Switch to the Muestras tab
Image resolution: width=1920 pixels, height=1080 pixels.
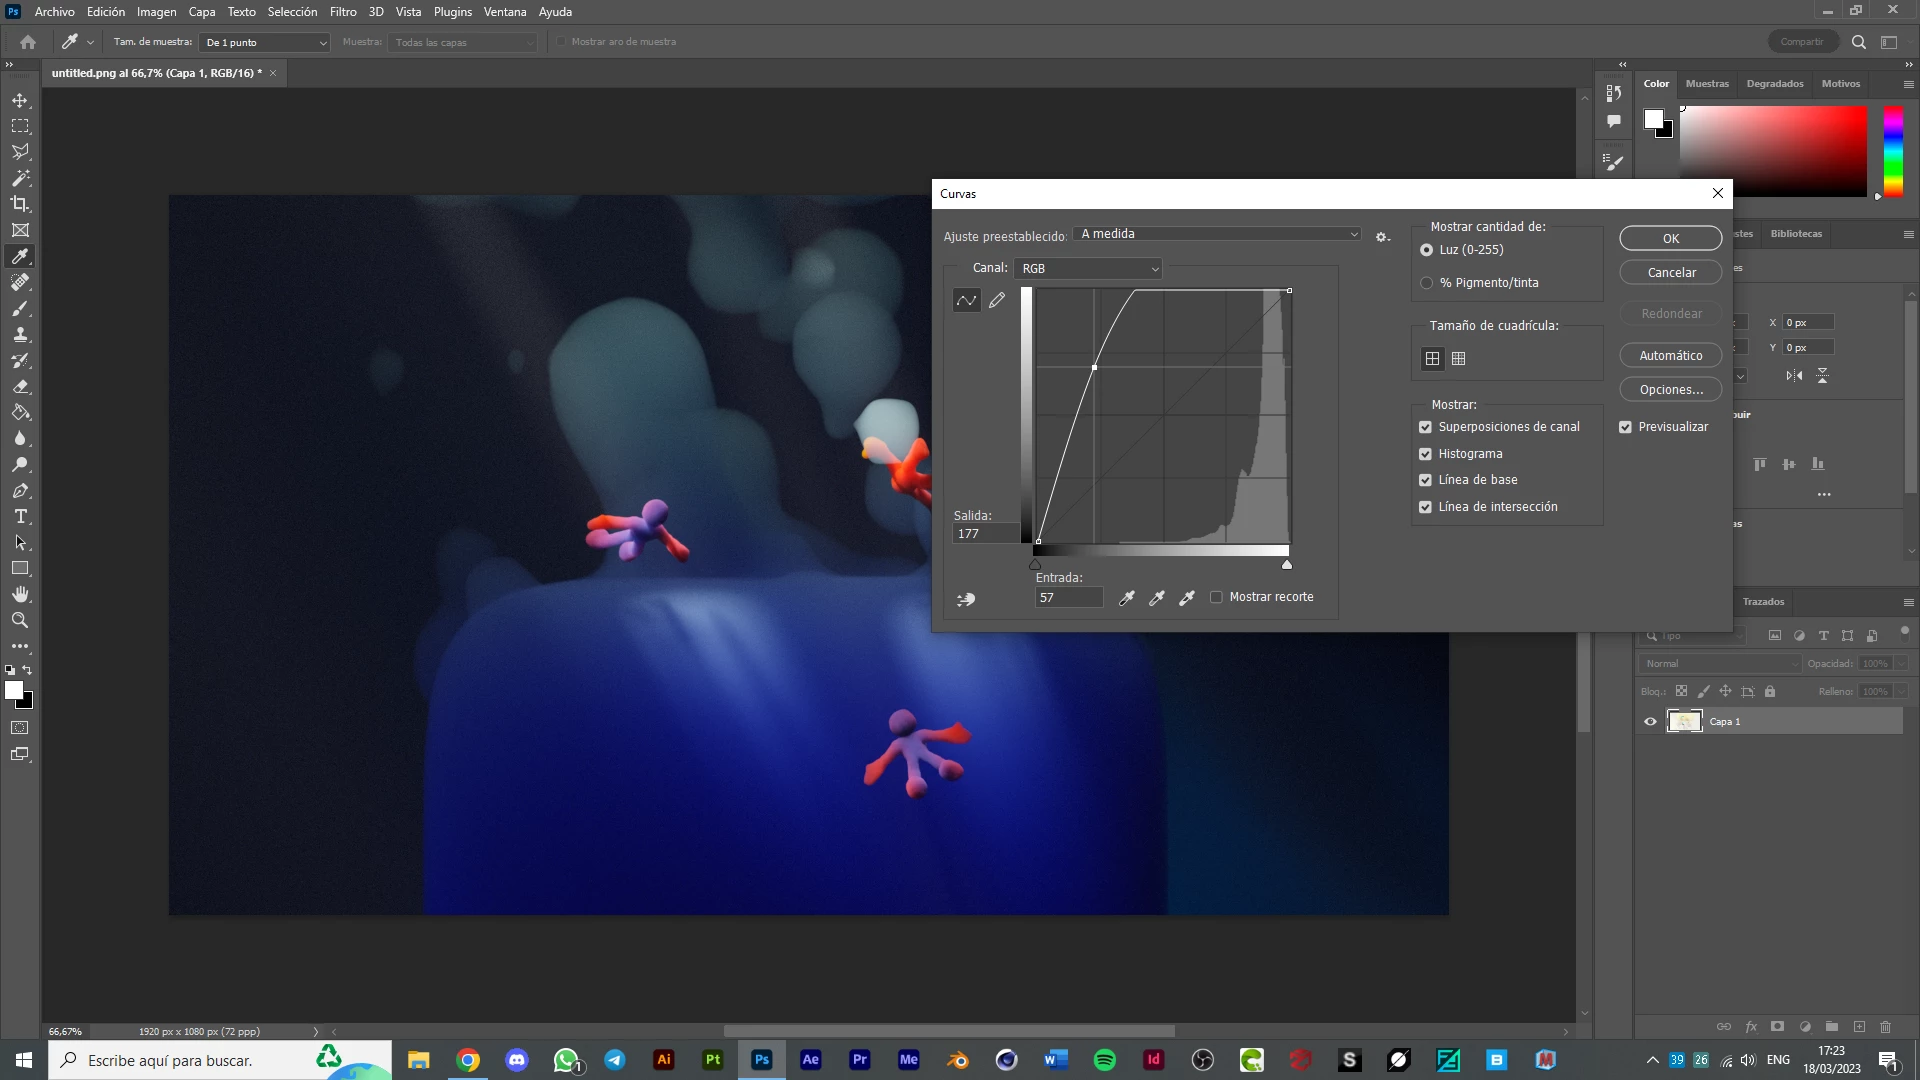(1706, 84)
